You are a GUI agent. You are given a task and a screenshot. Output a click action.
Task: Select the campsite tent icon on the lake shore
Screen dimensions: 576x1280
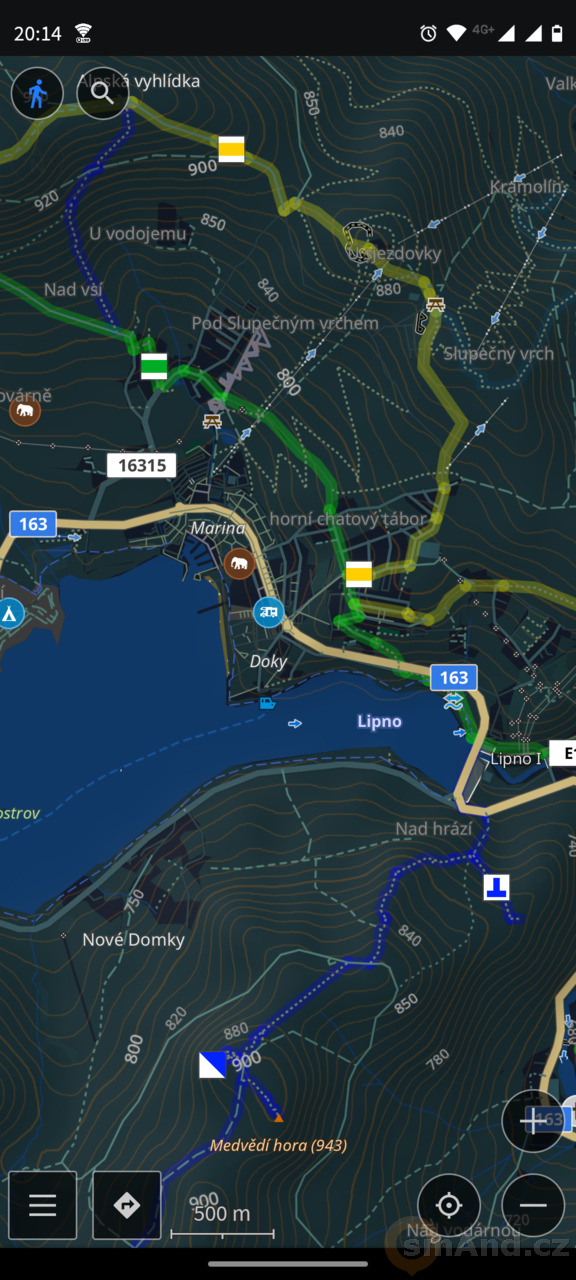11,613
